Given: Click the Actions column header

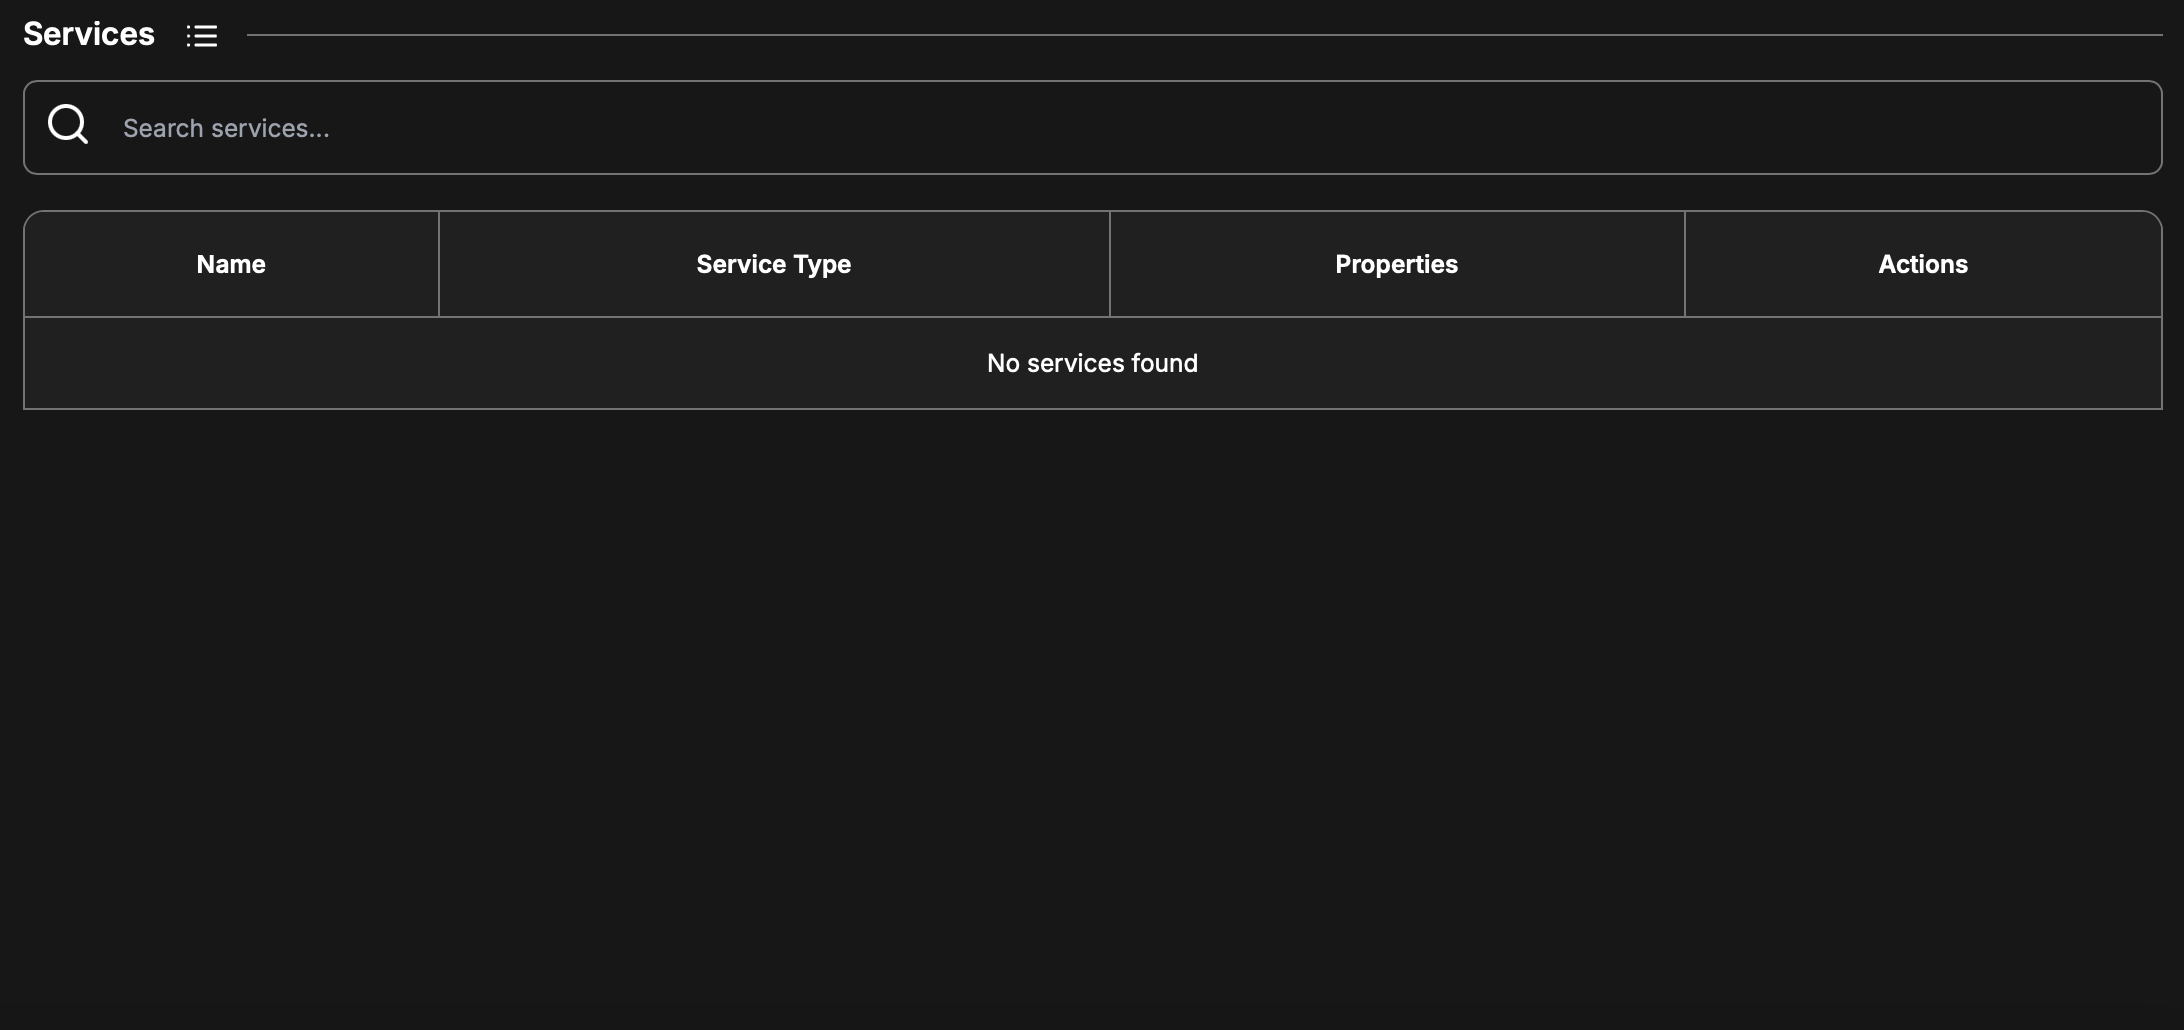Looking at the screenshot, I should click(x=1922, y=264).
